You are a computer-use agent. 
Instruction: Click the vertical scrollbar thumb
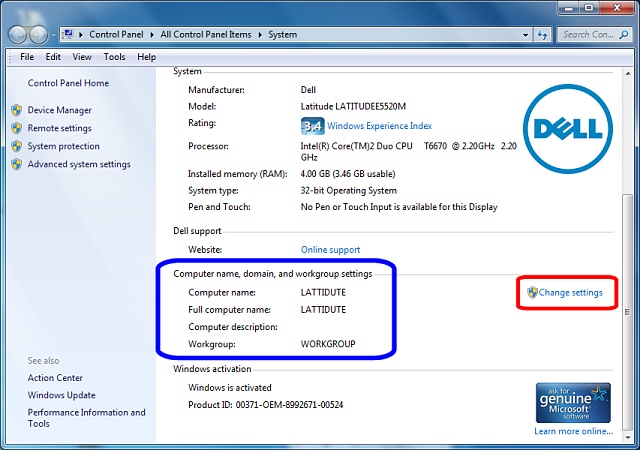coord(628,312)
